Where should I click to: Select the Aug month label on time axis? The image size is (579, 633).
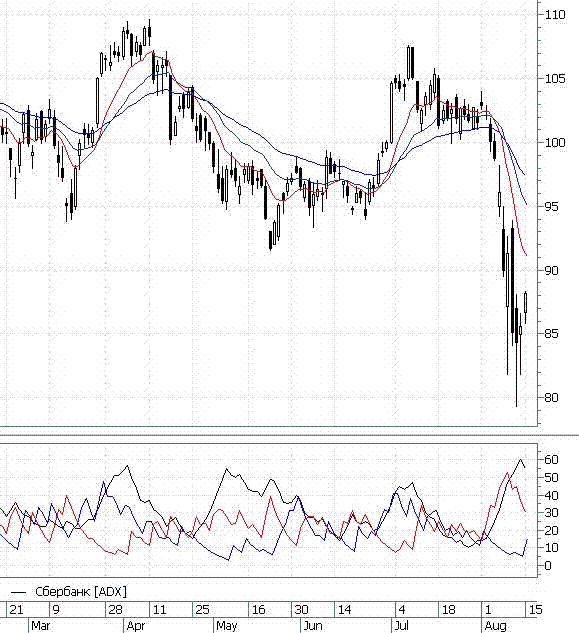495,626
